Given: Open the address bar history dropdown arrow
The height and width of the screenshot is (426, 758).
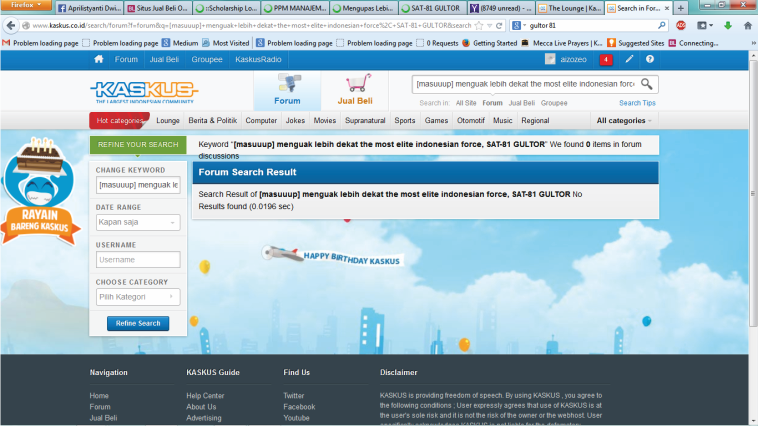Looking at the screenshot, I should coord(489,25).
